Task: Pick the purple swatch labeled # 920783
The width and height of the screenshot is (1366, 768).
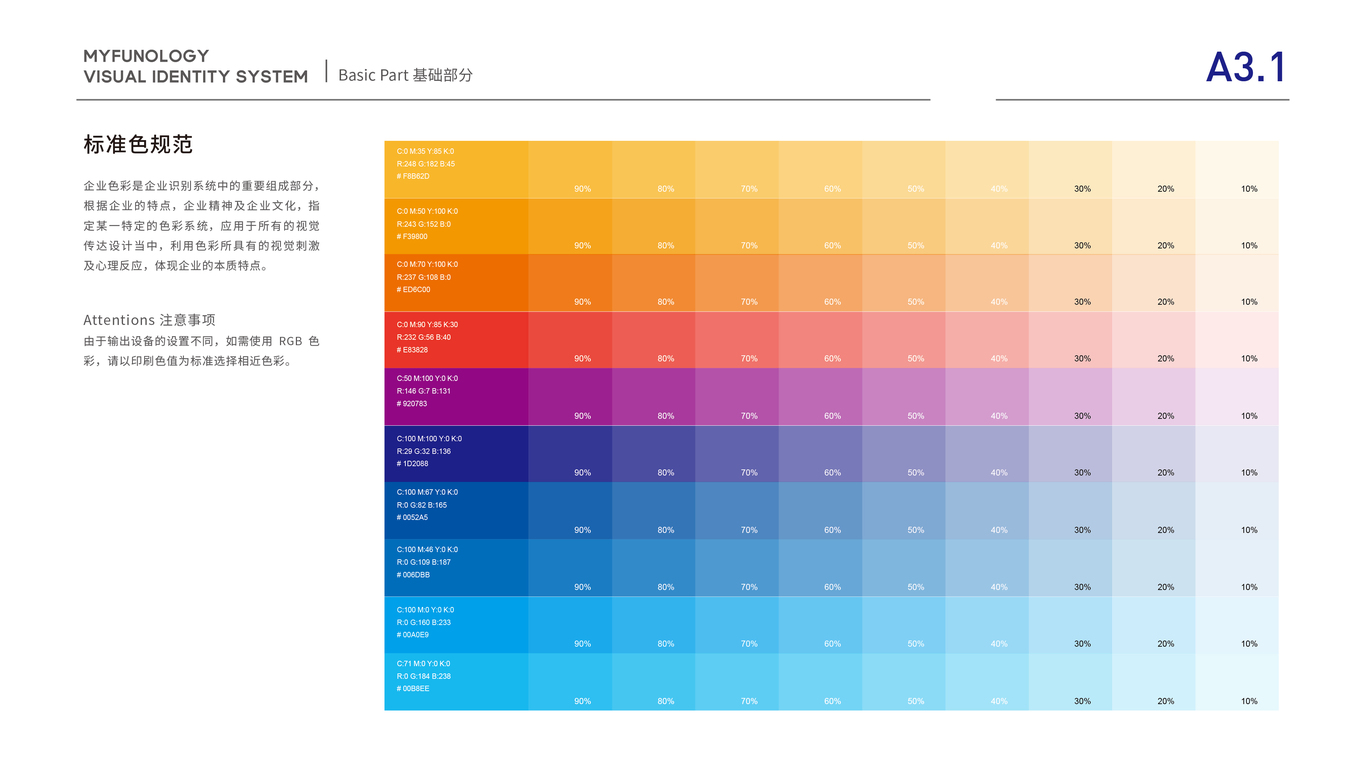Action: click(456, 397)
